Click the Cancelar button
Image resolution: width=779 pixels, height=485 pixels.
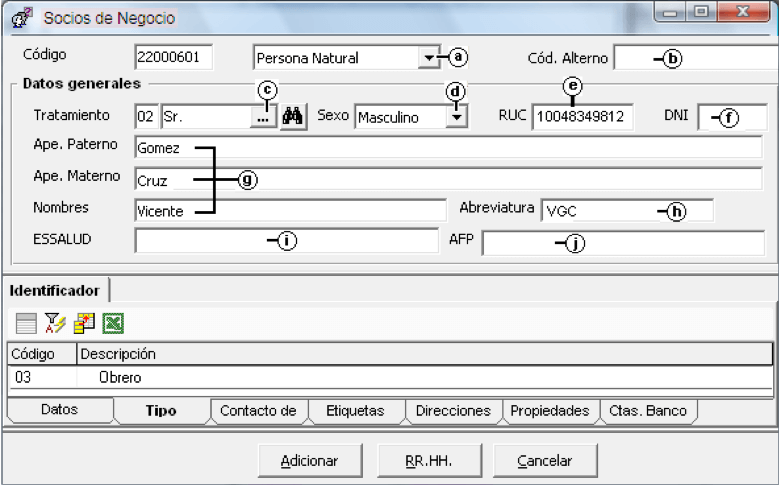[545, 461]
